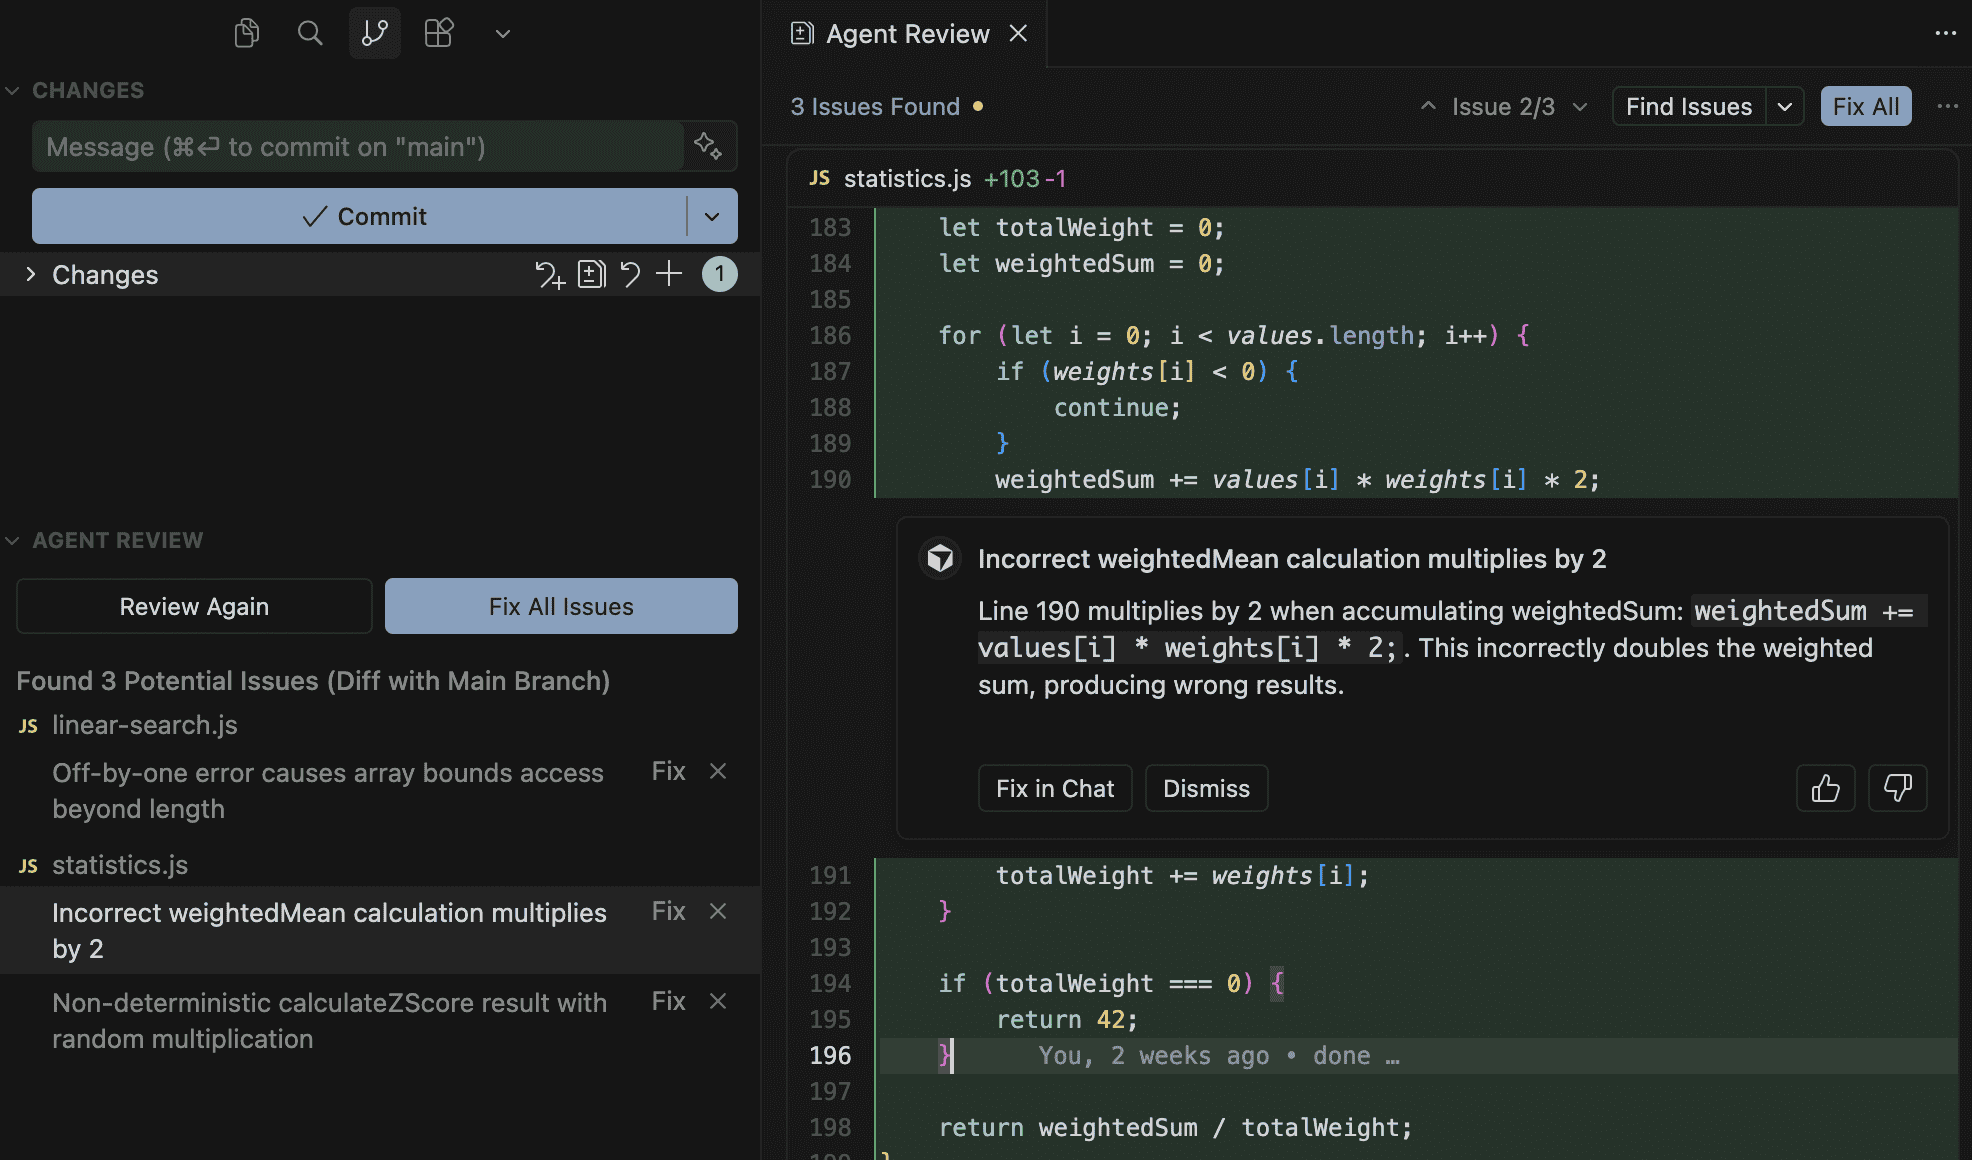Expand the Changes tree group

pyautogui.click(x=30, y=274)
